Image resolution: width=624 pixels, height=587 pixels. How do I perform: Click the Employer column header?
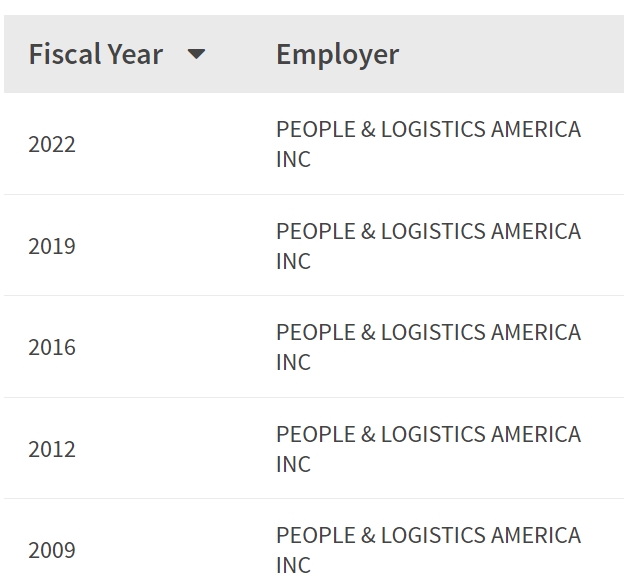pos(337,55)
